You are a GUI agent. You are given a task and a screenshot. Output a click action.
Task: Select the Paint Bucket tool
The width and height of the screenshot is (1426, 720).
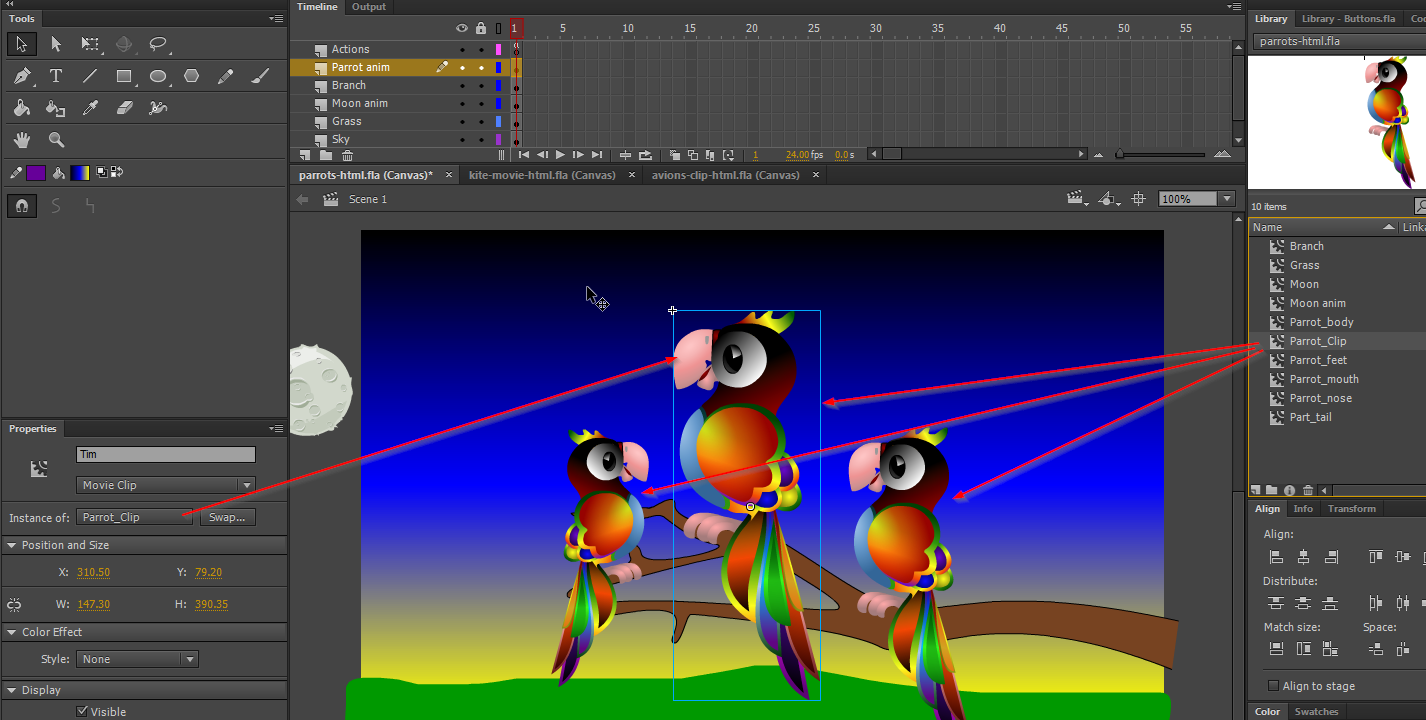[21, 108]
